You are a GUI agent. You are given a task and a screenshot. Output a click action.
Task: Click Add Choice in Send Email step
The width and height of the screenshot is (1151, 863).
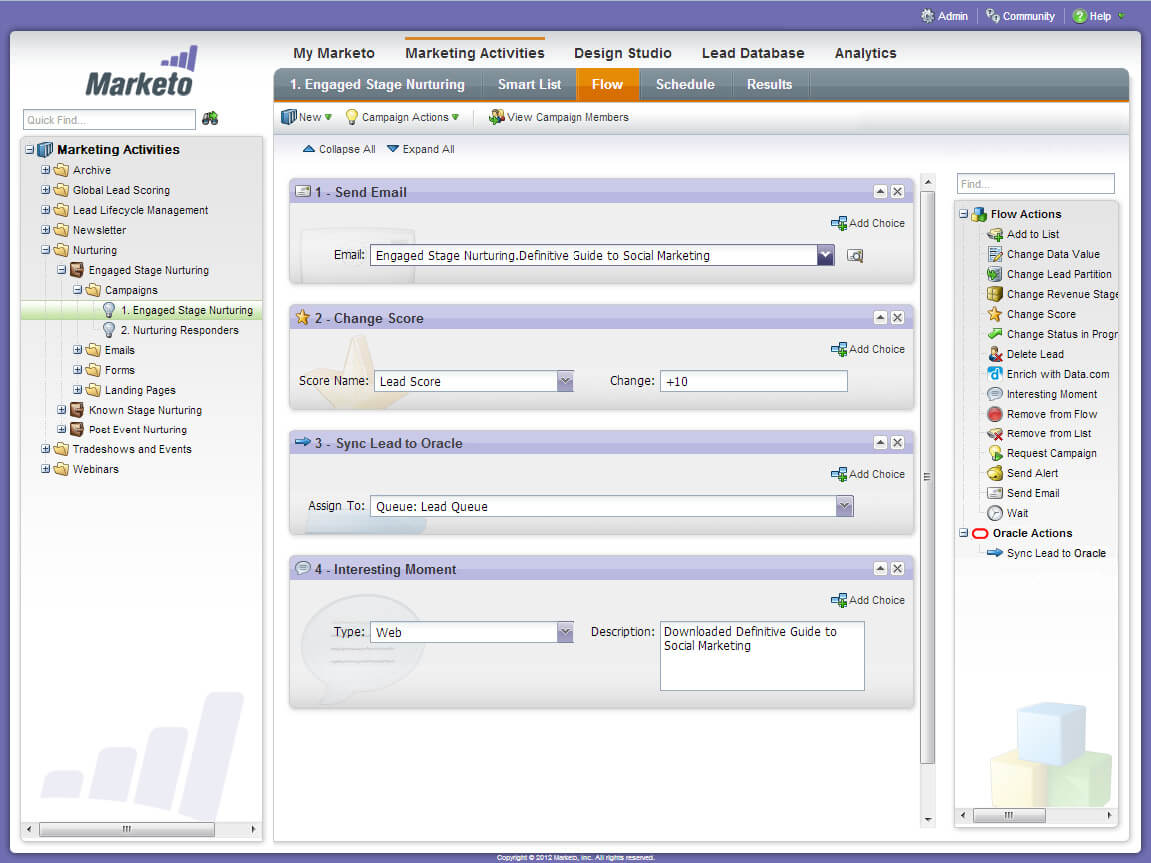[x=868, y=223]
